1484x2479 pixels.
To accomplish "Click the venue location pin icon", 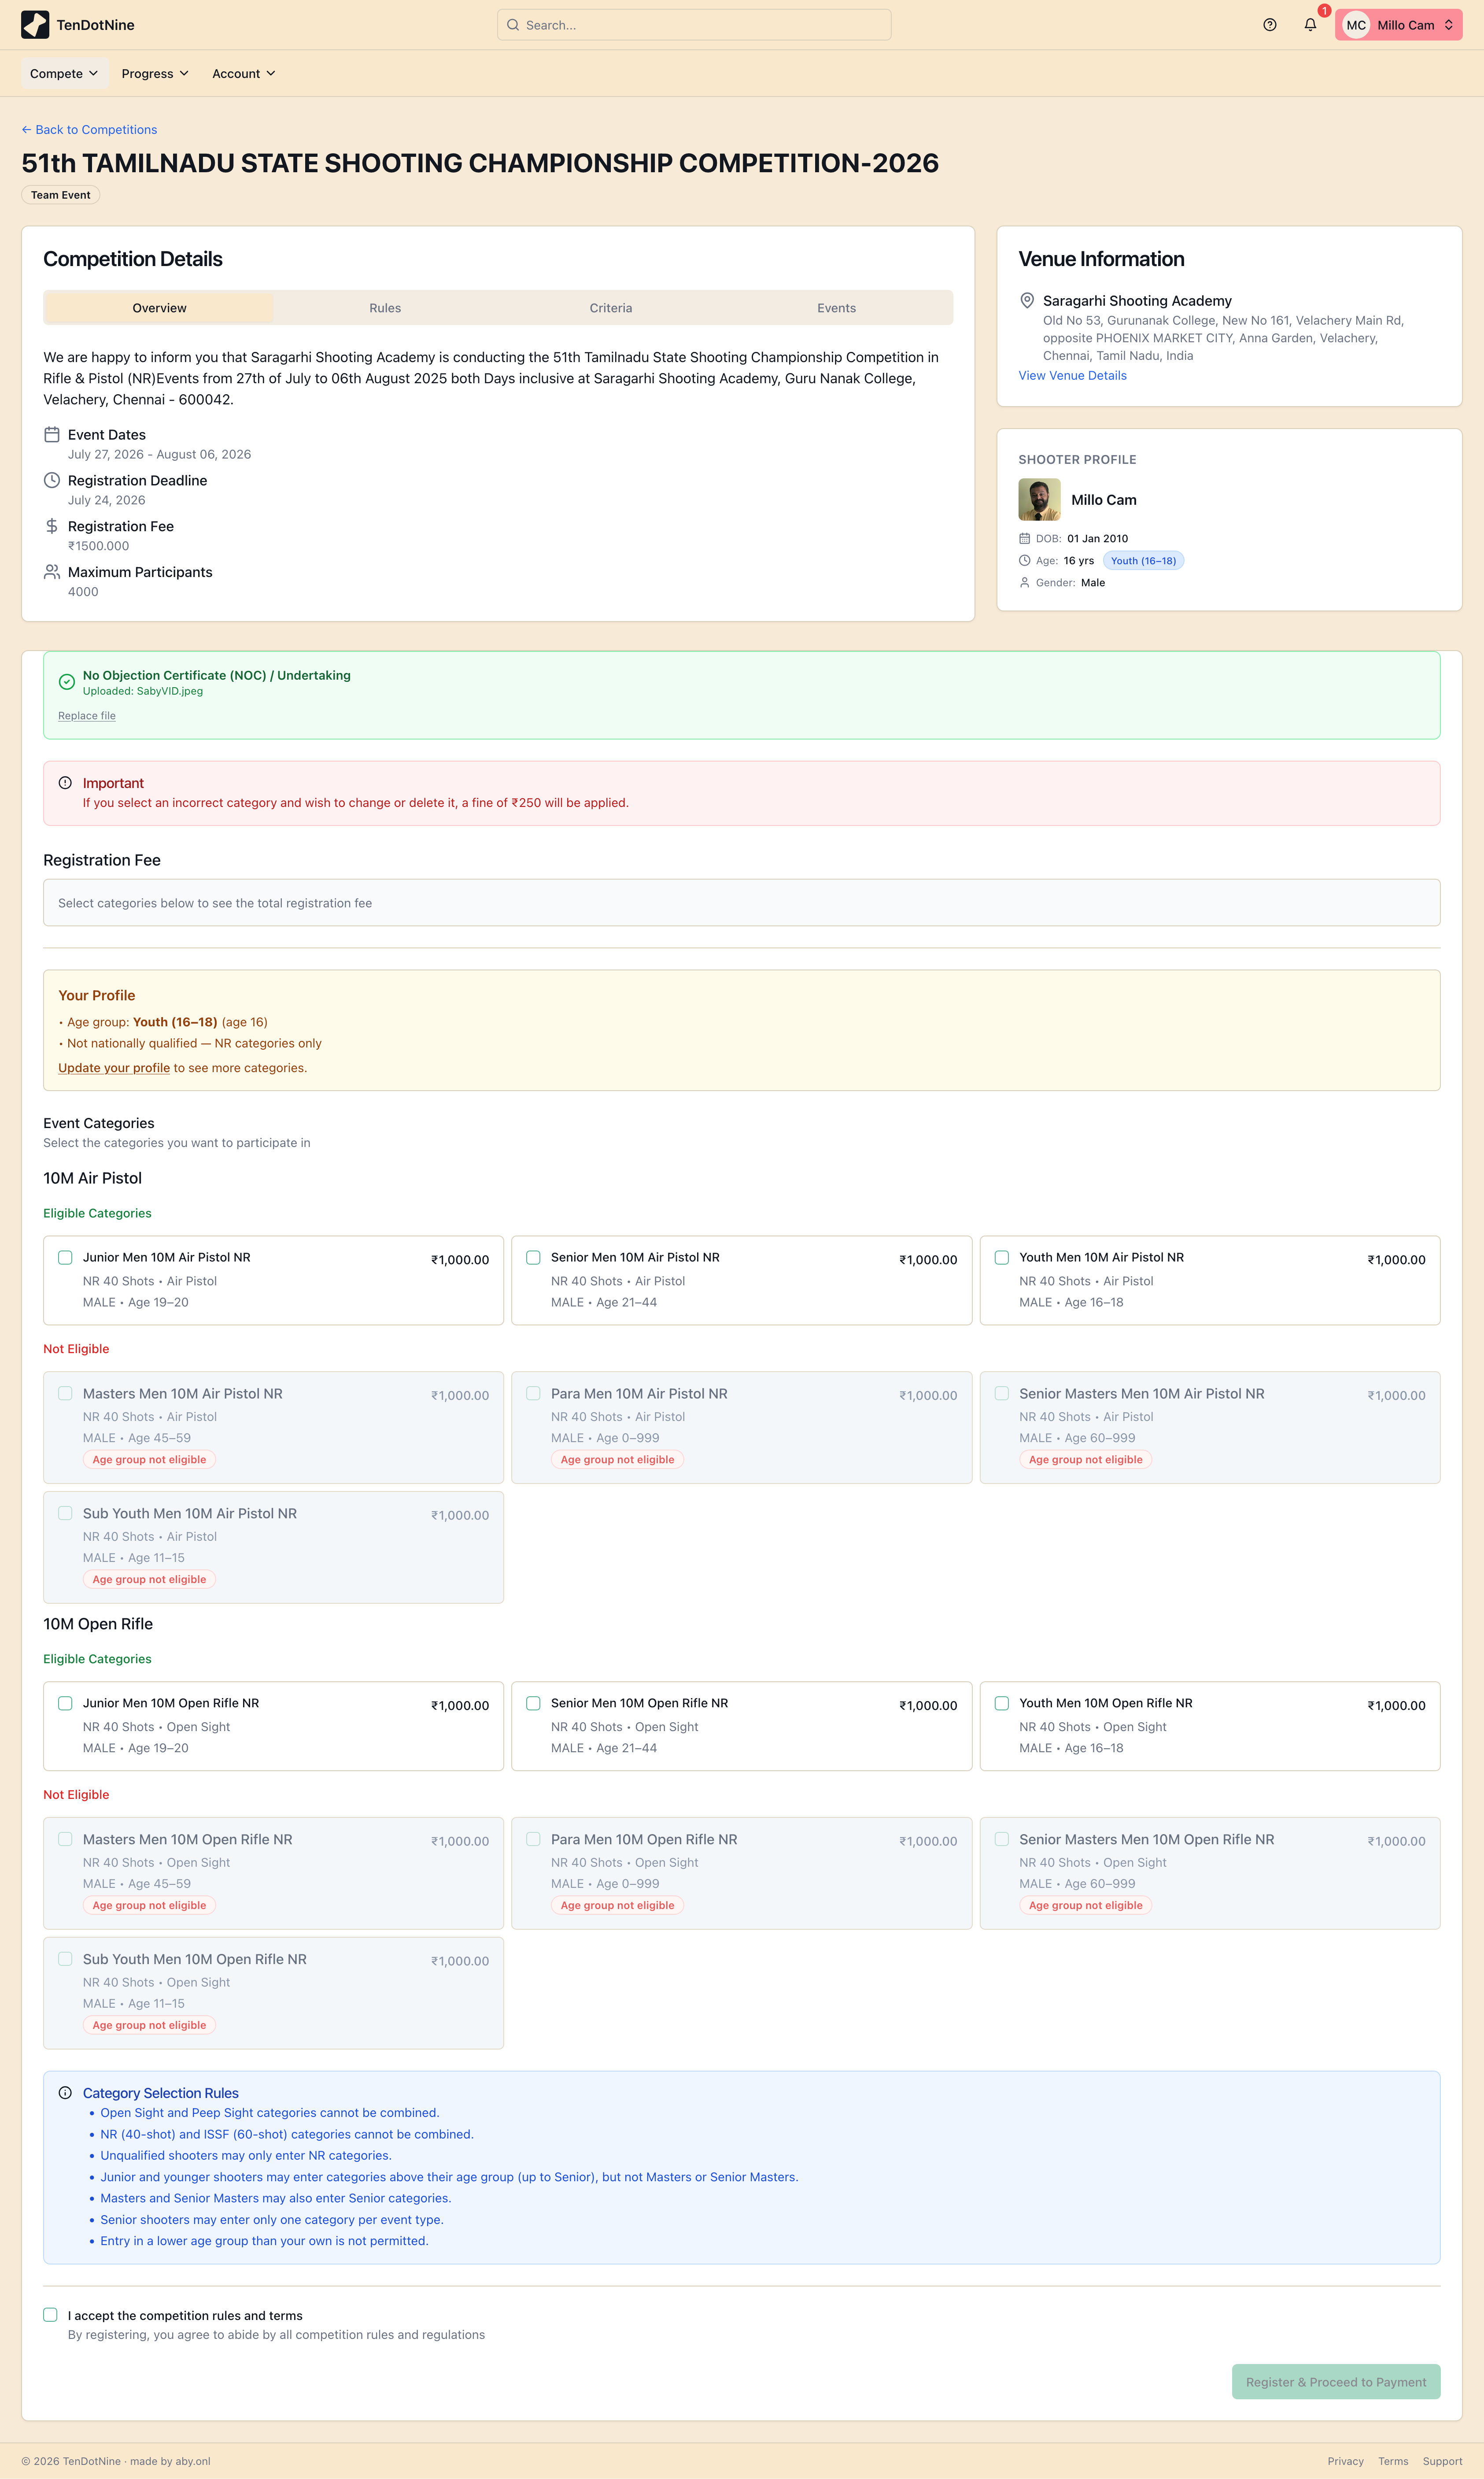I will point(1026,300).
